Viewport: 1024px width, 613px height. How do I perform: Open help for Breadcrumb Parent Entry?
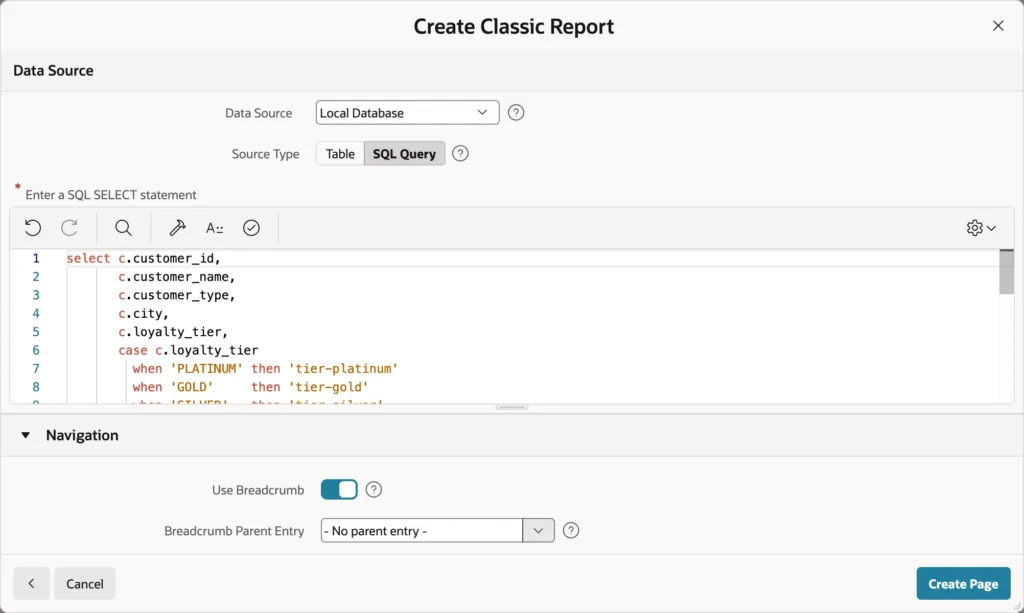[x=571, y=530]
